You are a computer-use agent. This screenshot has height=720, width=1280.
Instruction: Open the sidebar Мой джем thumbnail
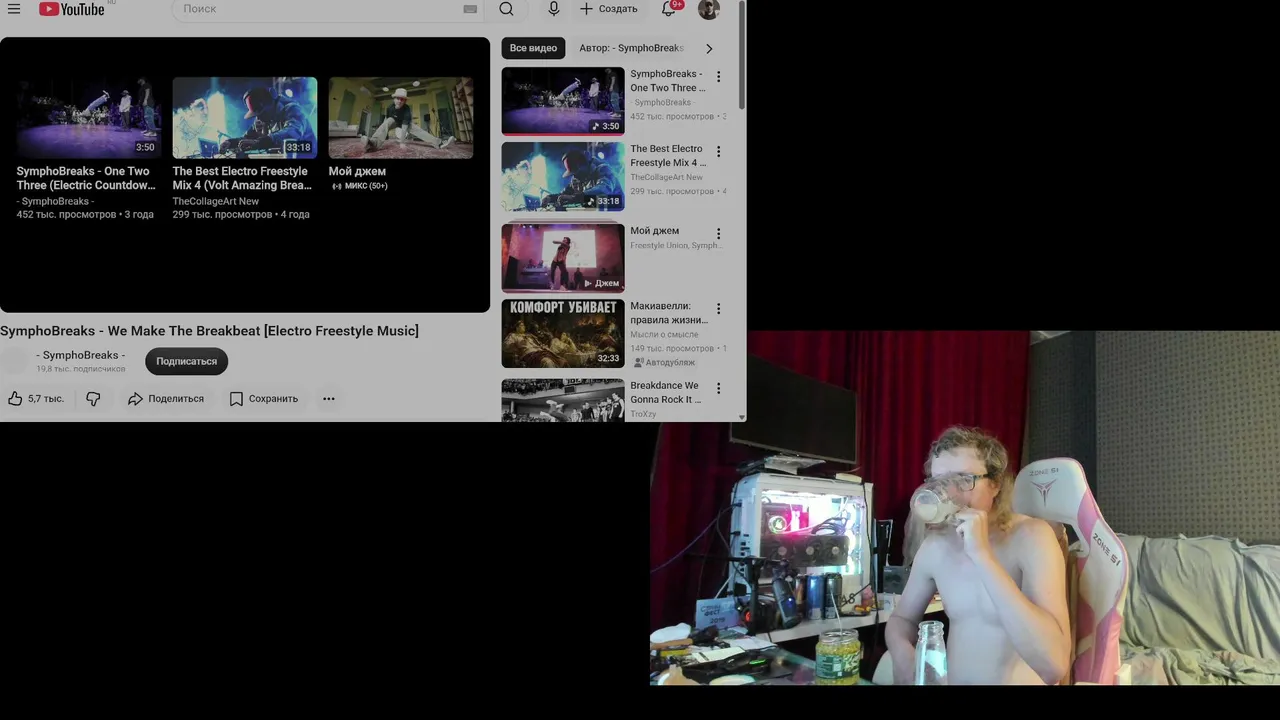[563, 257]
